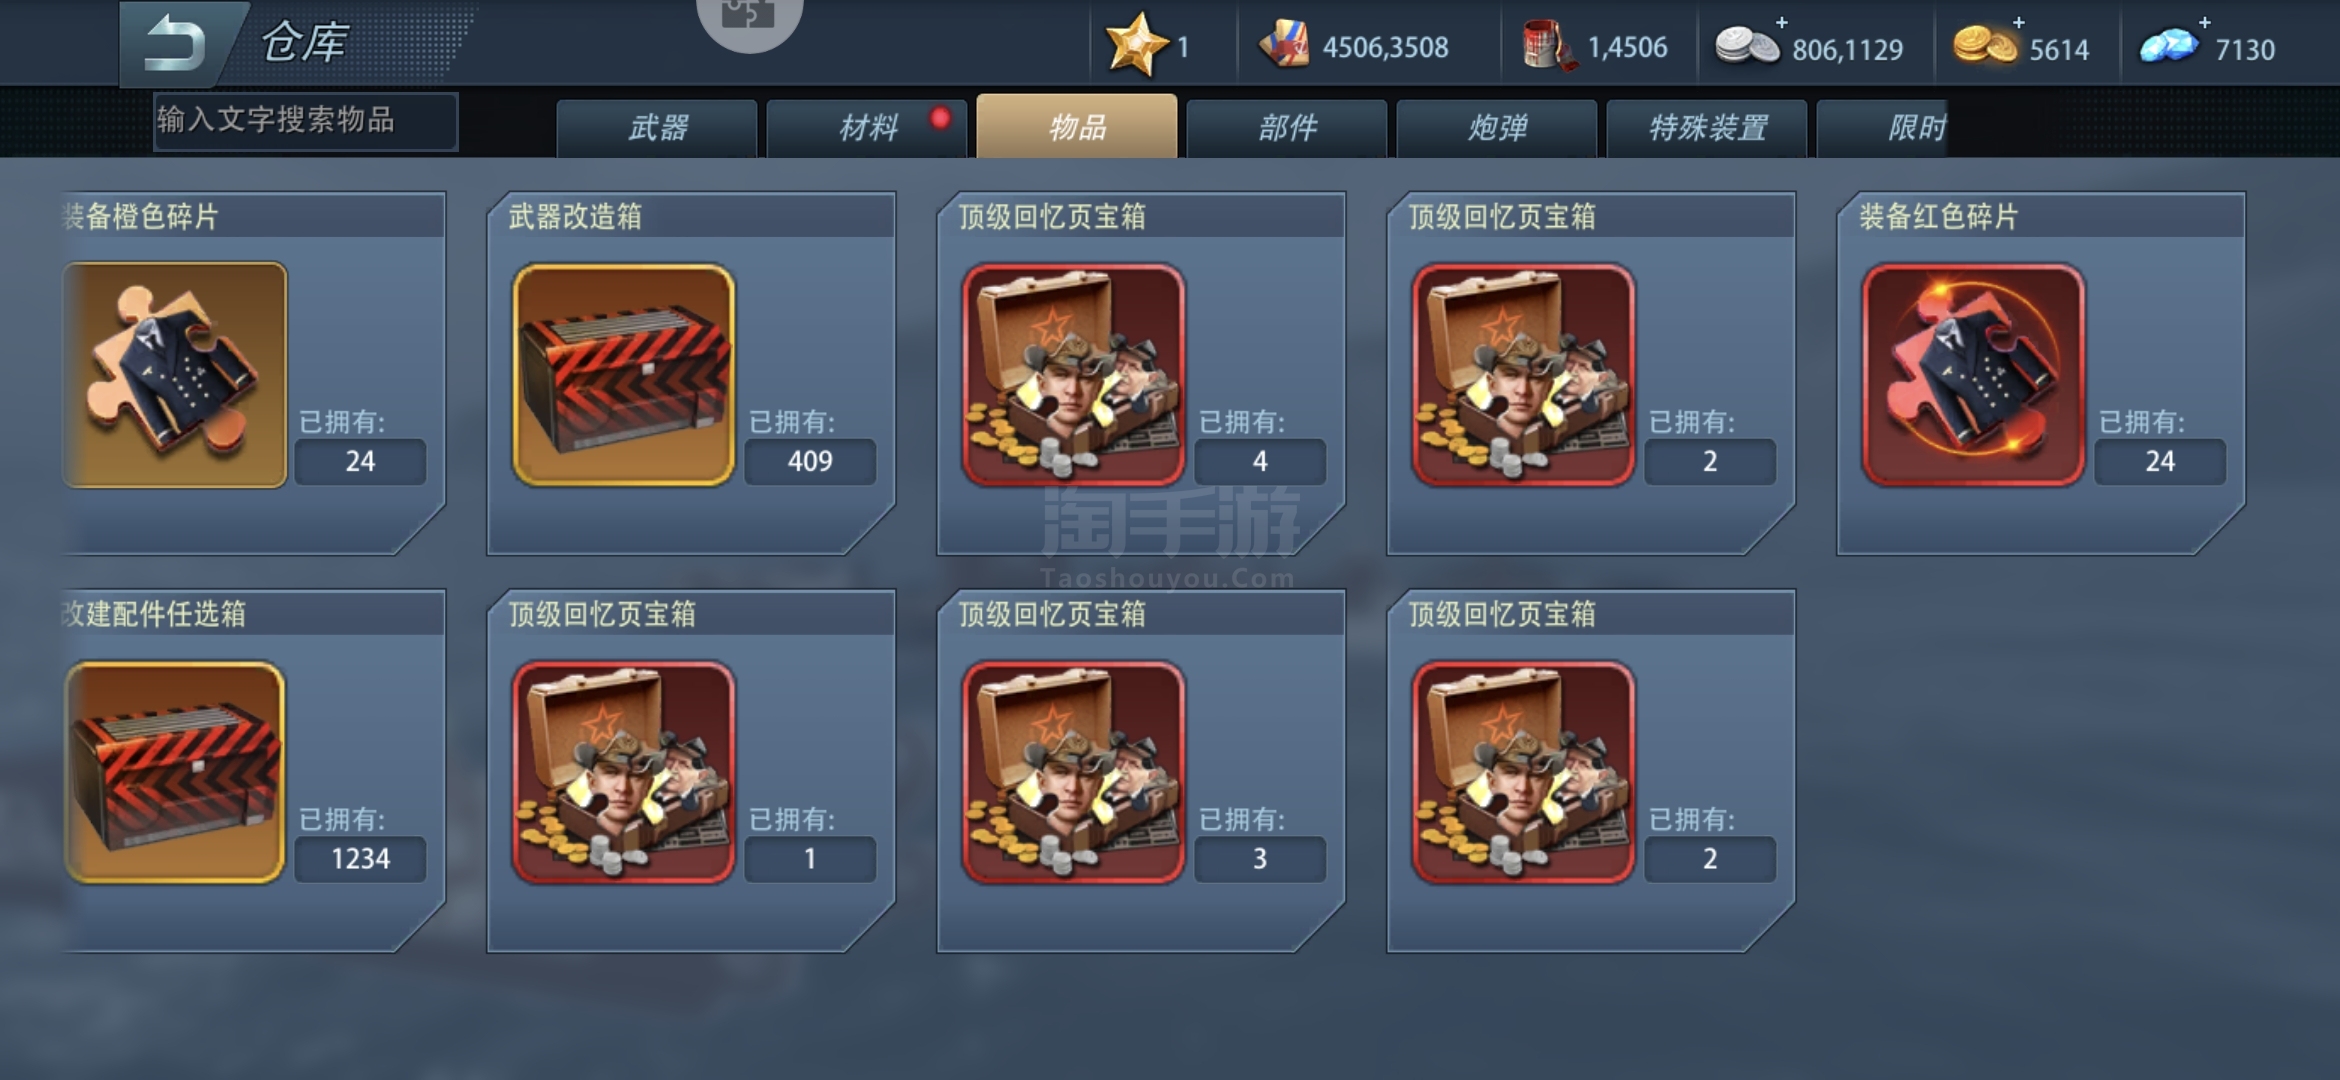Click the 输入文字搜索物品 search field
Viewport: 2340px width, 1080px height.
[x=305, y=121]
